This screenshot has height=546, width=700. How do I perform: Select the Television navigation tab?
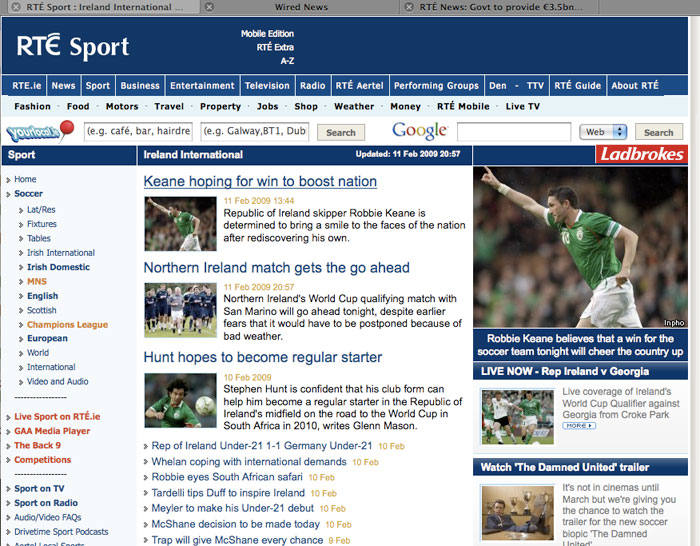[267, 86]
